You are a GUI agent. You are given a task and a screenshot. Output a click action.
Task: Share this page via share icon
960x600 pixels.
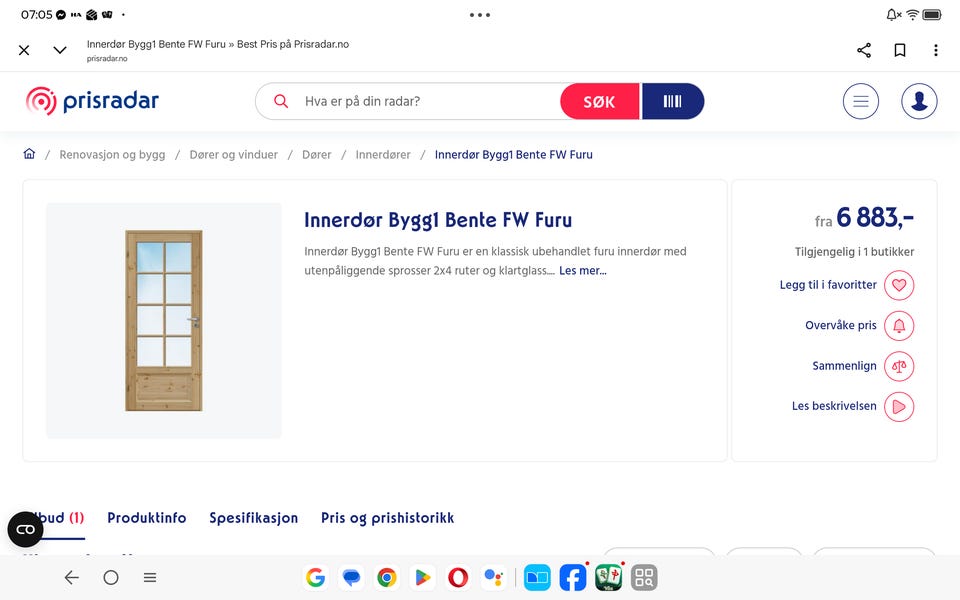[x=864, y=50]
